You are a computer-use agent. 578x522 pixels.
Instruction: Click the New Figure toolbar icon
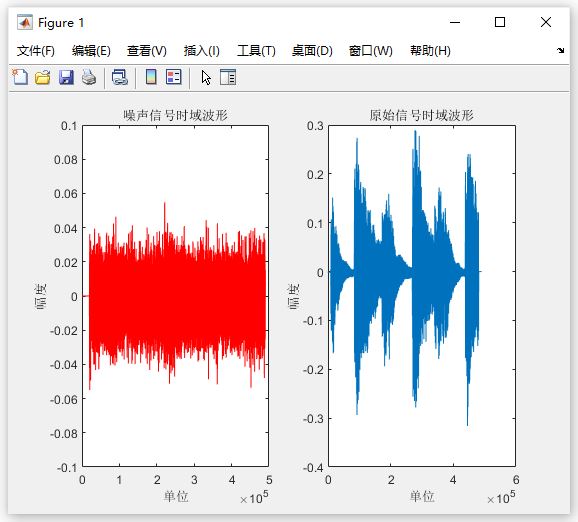[x=20, y=77]
